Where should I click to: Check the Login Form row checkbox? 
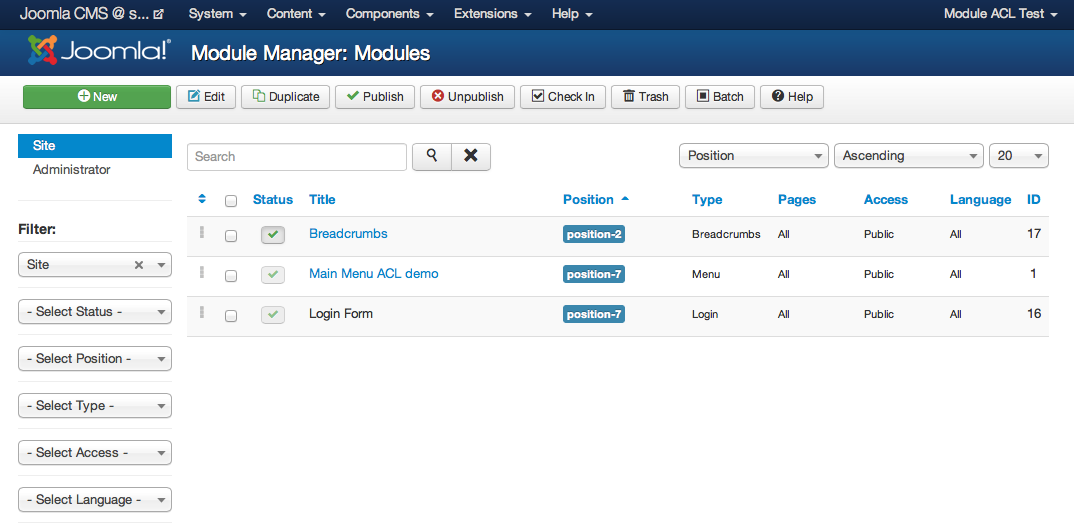(231, 316)
